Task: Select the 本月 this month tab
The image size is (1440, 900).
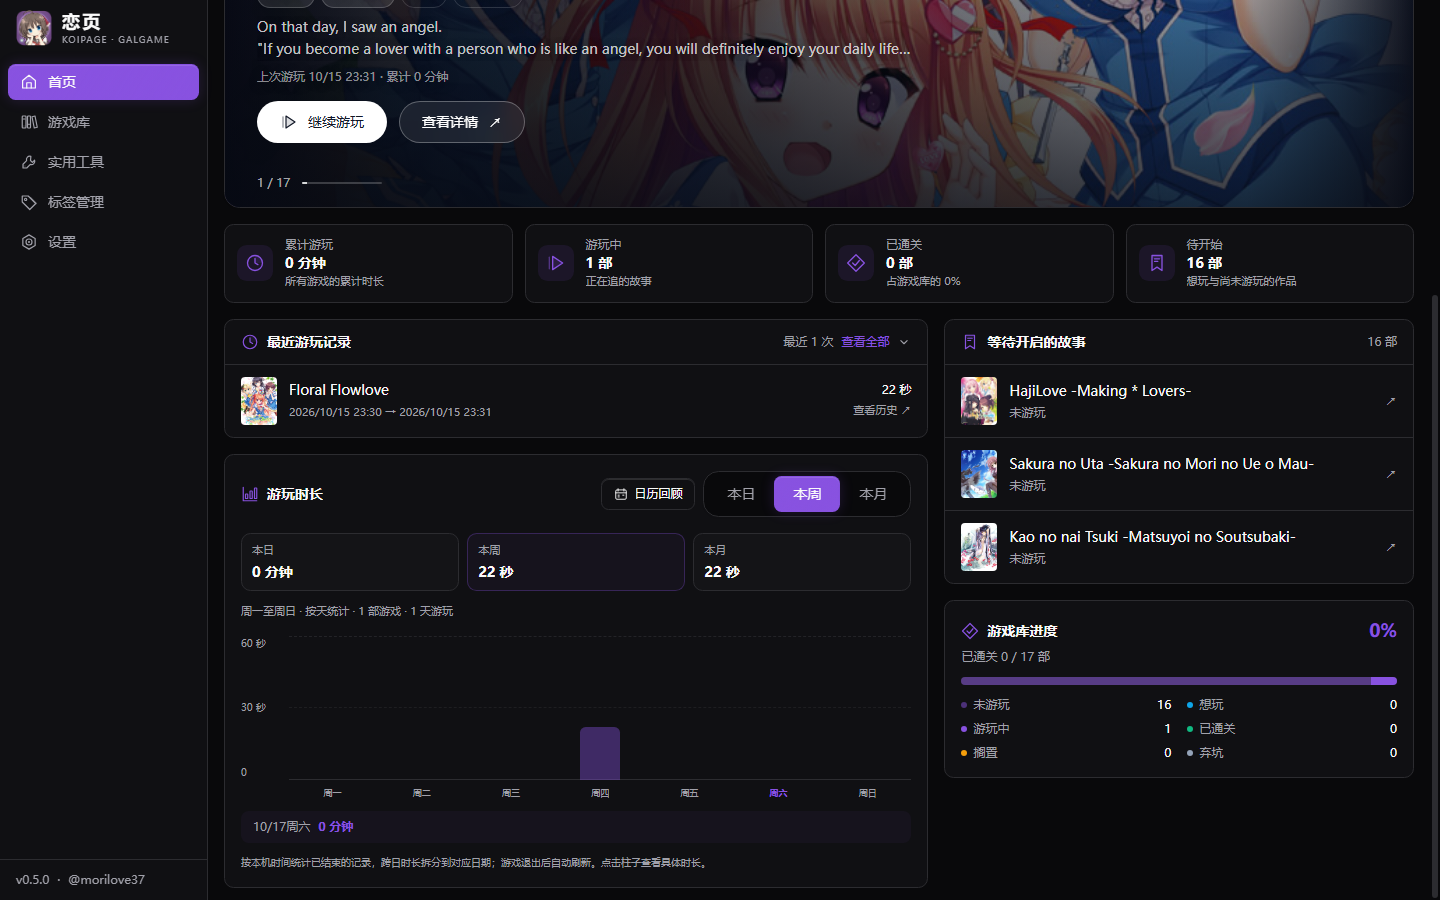Action: tap(873, 494)
